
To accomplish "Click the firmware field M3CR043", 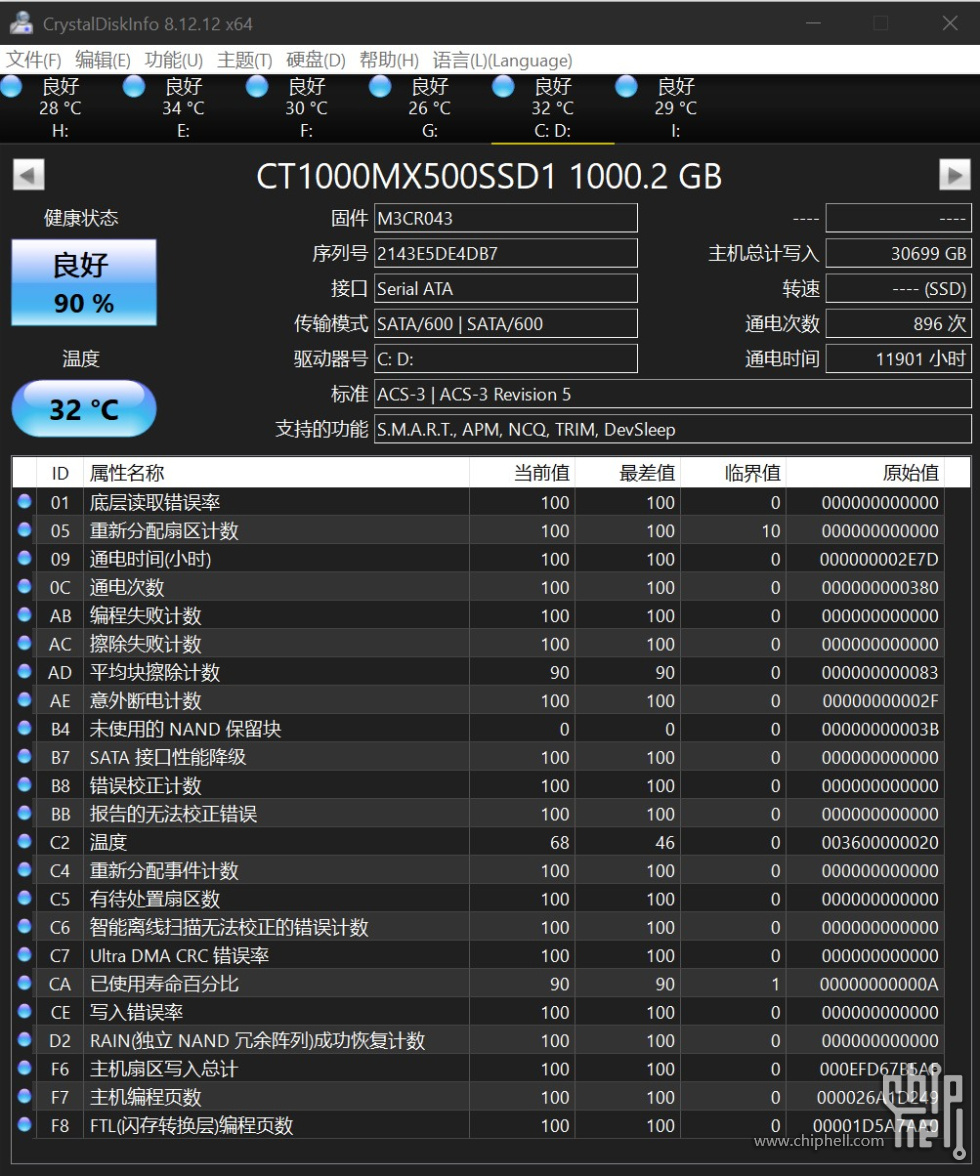I will point(505,218).
